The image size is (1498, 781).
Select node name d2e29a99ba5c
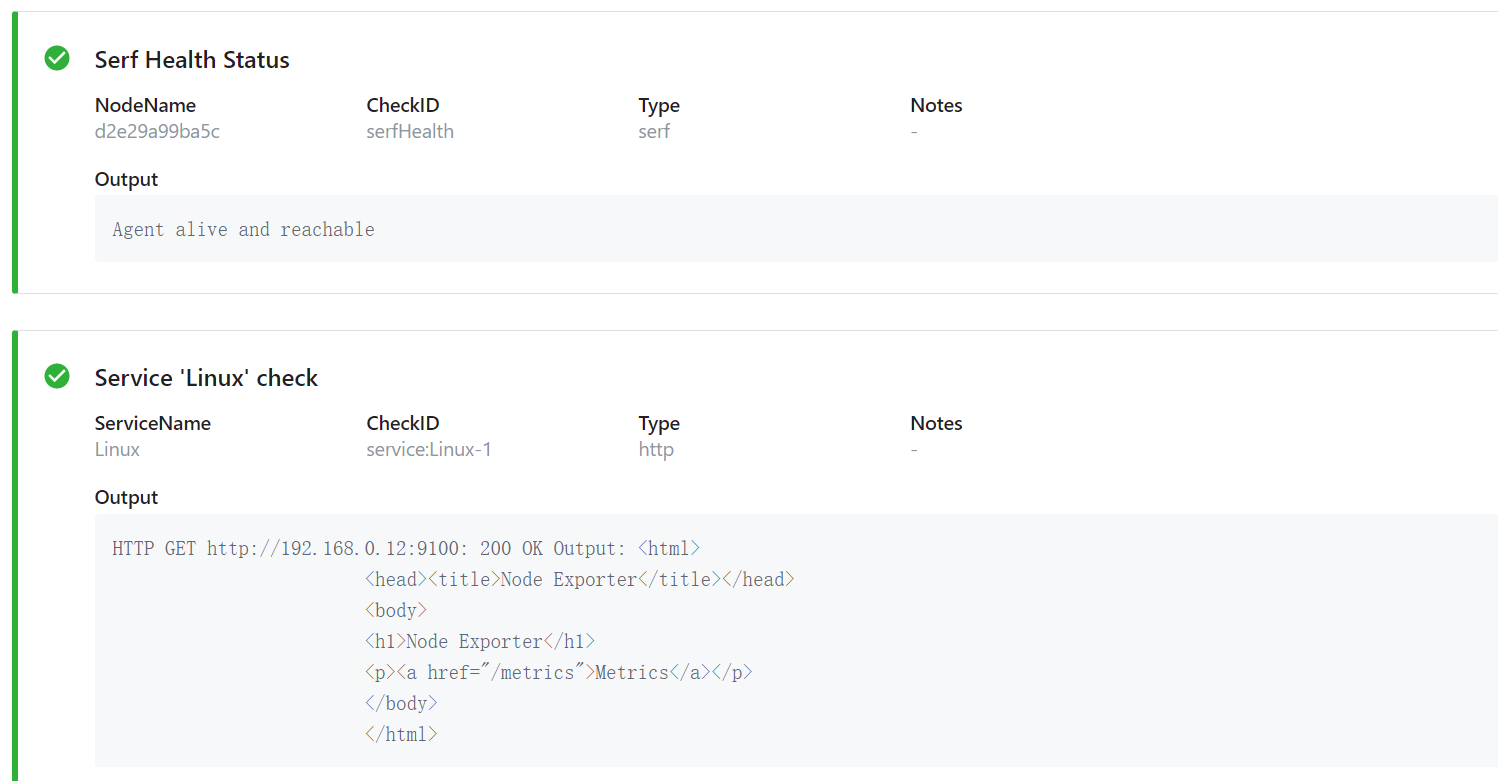coord(157,131)
